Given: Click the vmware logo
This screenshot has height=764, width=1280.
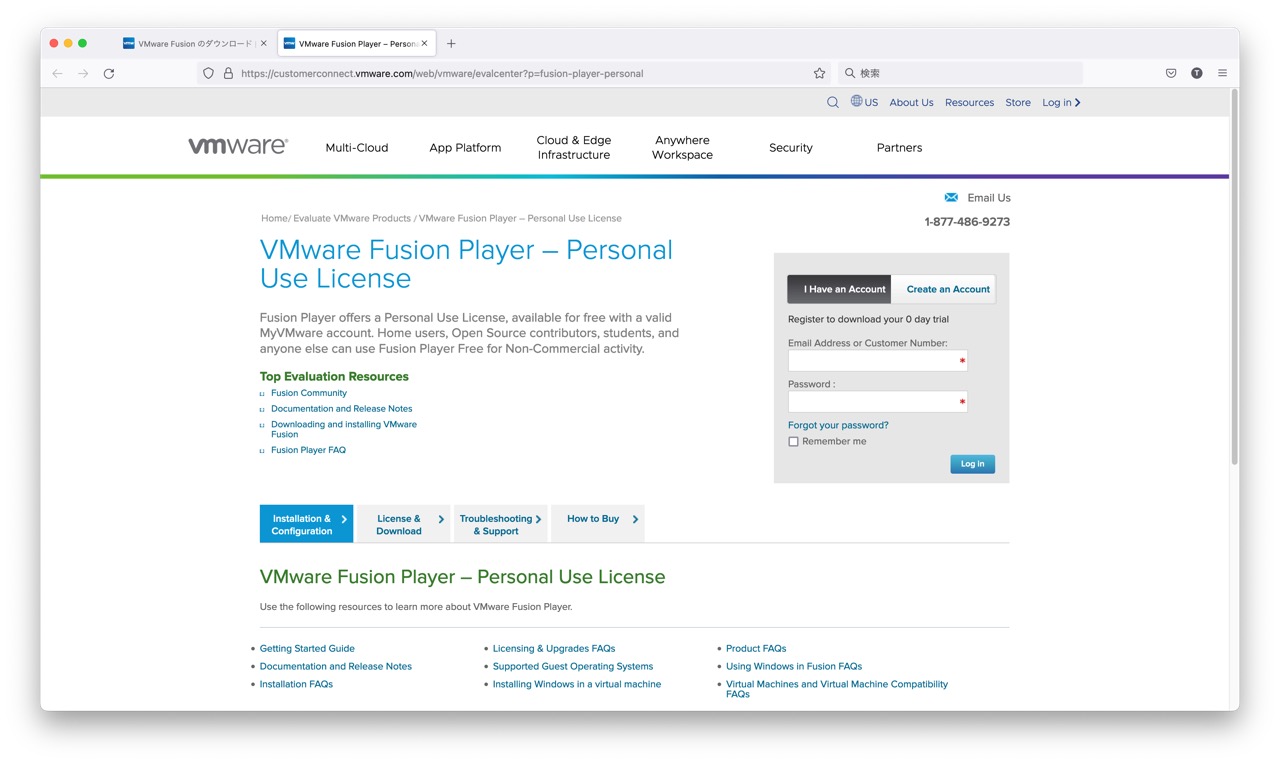Looking at the screenshot, I should tap(238, 146).
